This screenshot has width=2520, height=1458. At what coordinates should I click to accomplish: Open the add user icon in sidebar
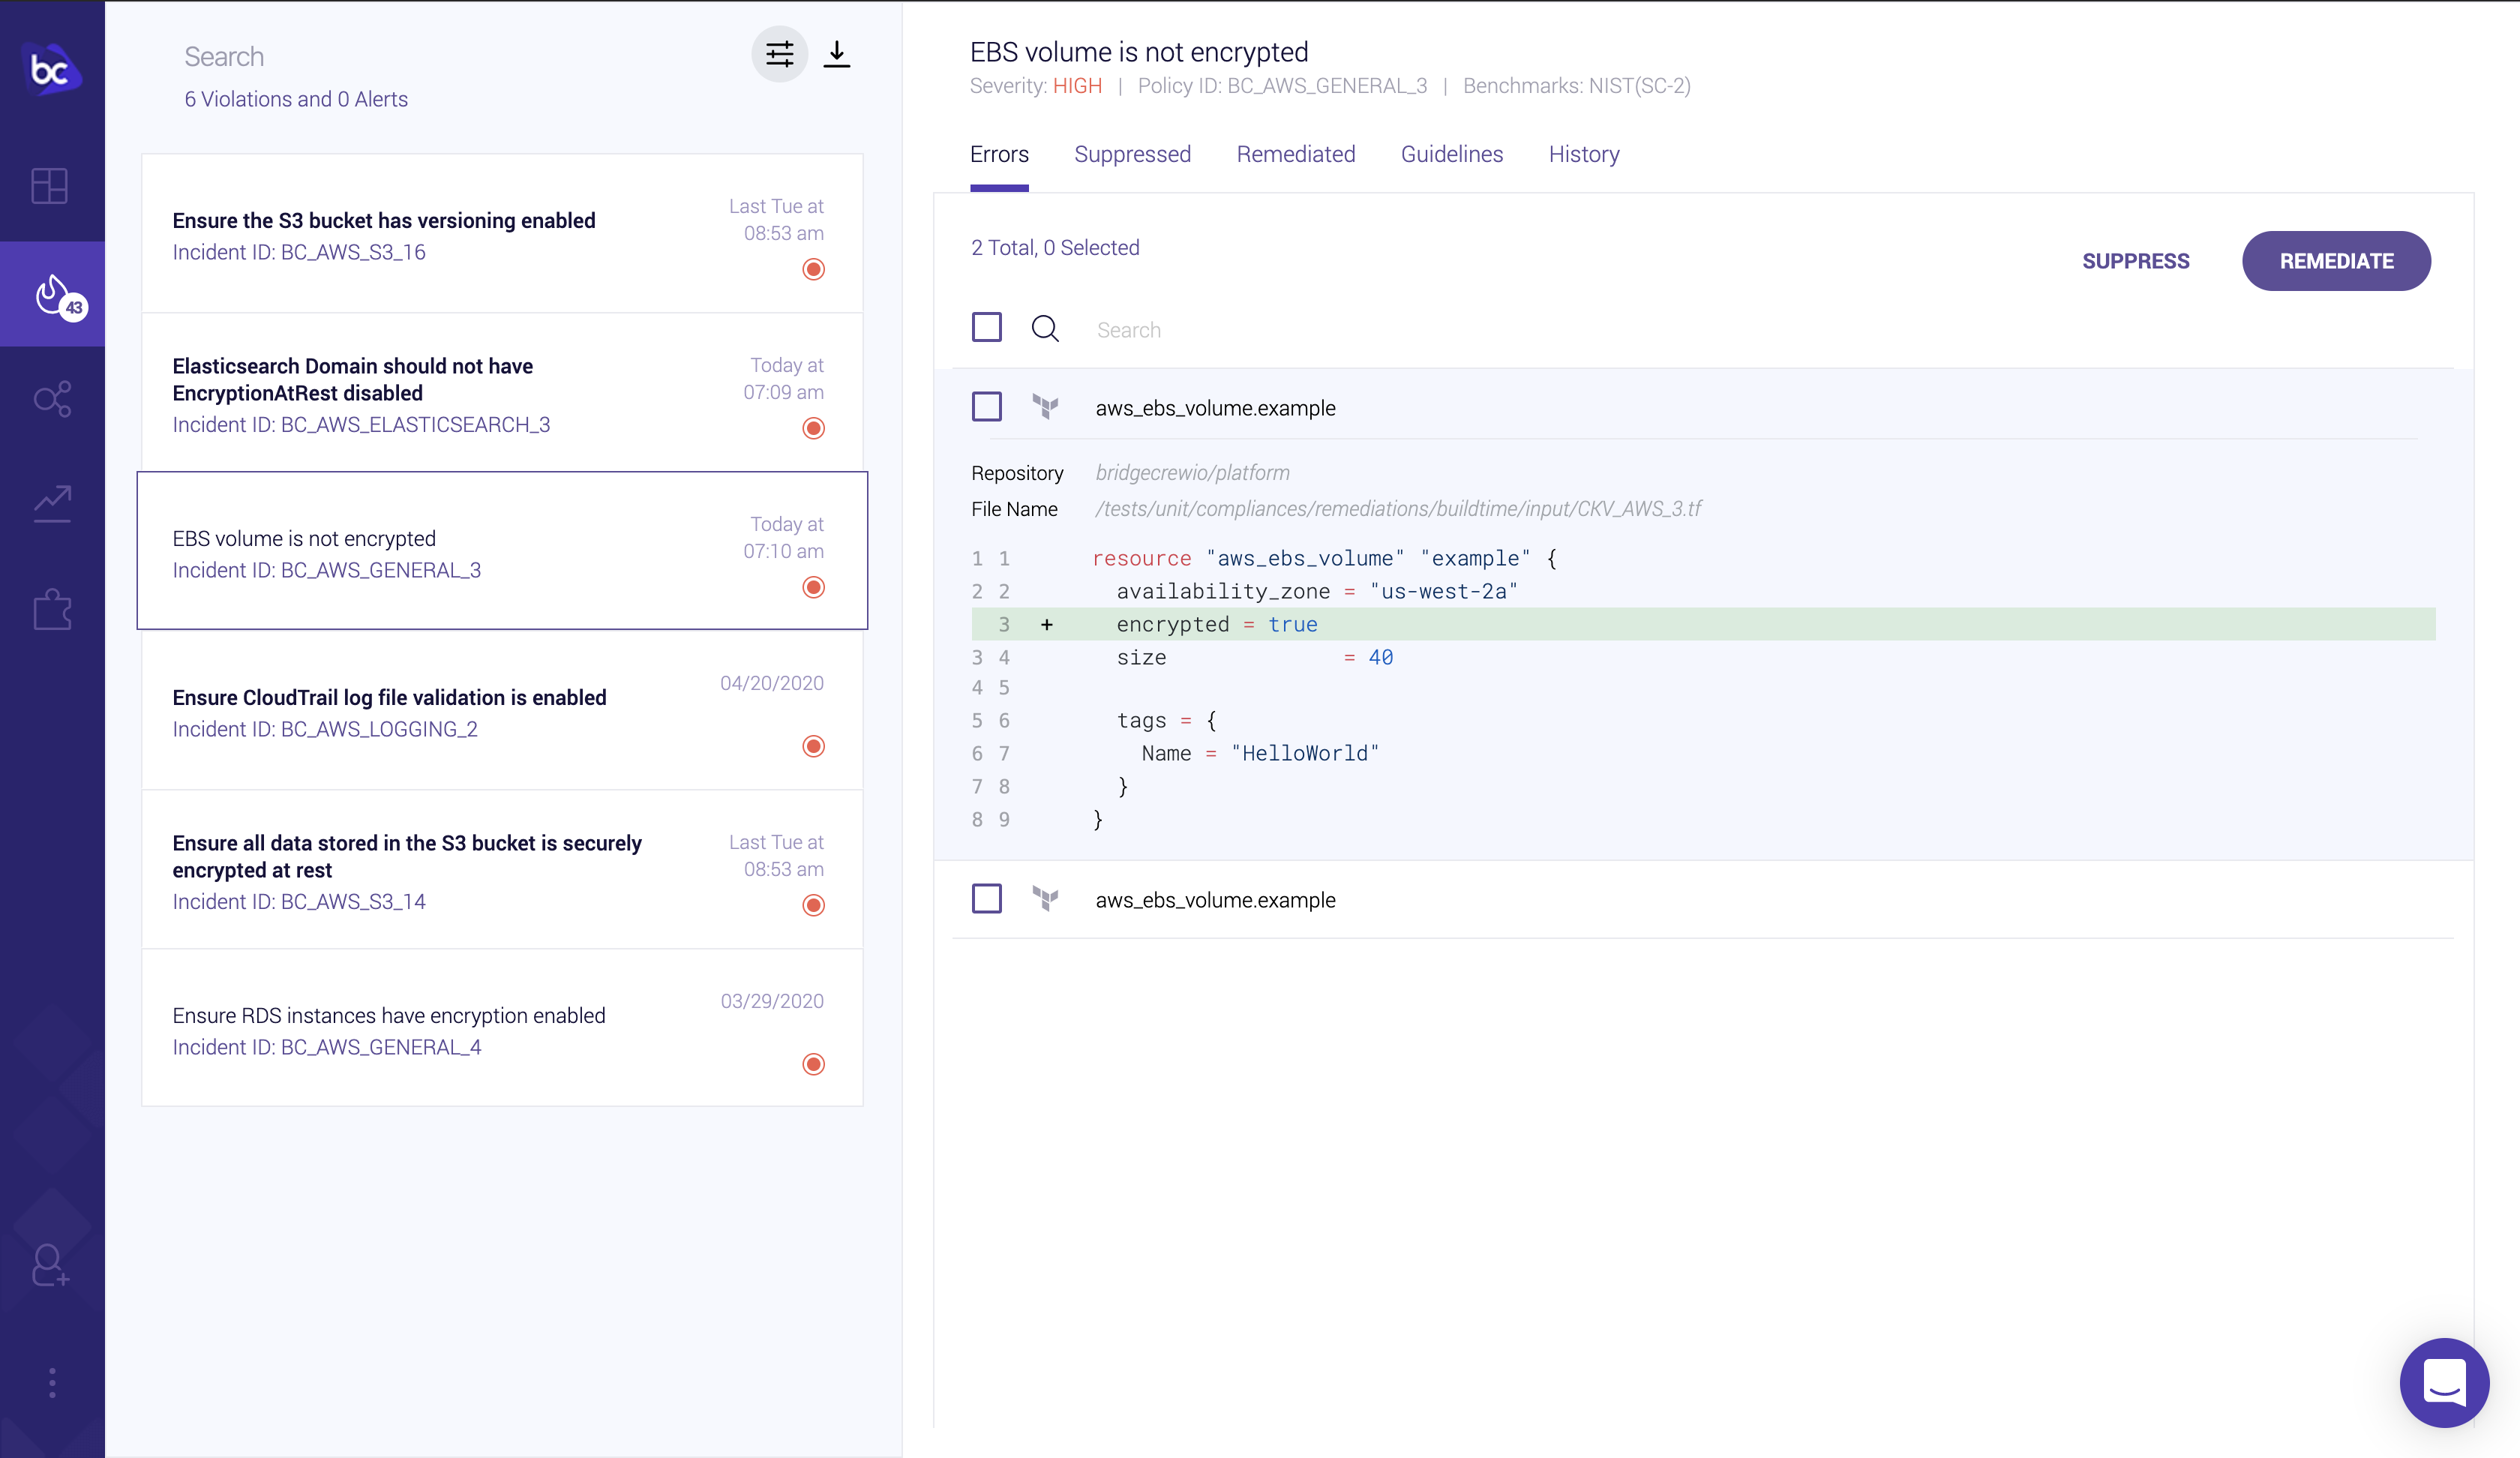click(x=50, y=1265)
